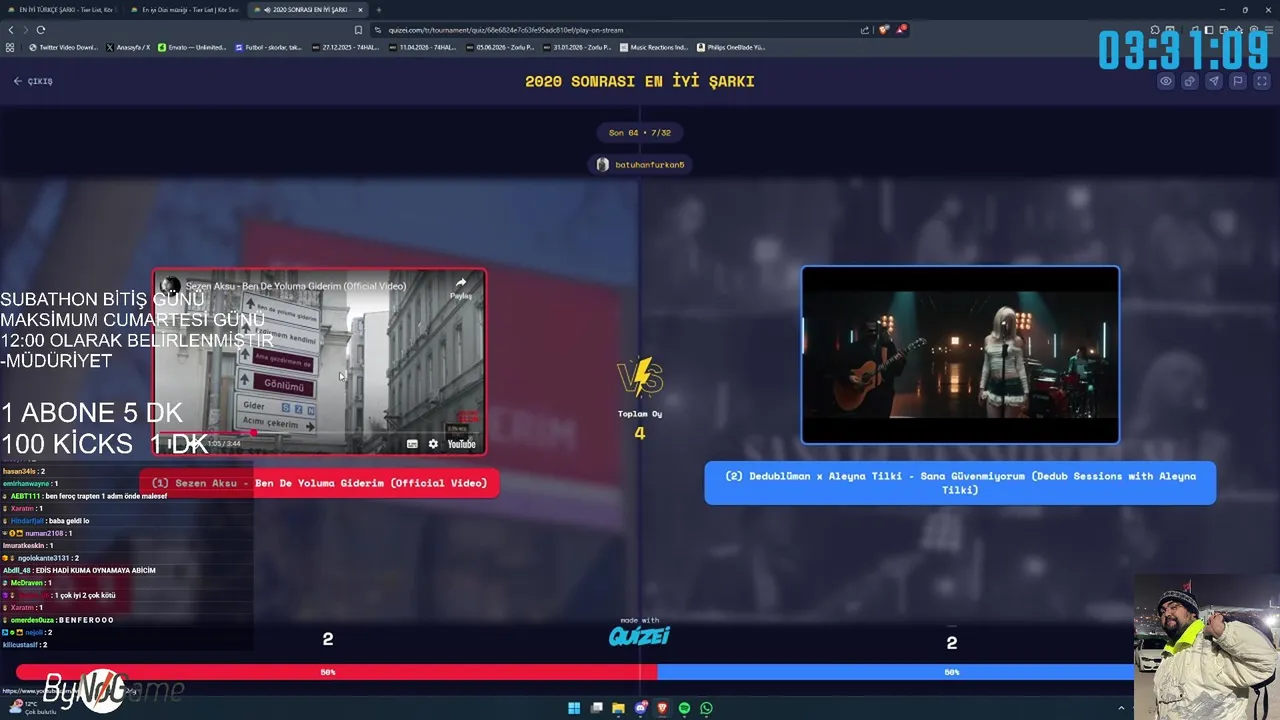Open a new browser tab
This screenshot has height=720, width=1280.
[x=378, y=10]
